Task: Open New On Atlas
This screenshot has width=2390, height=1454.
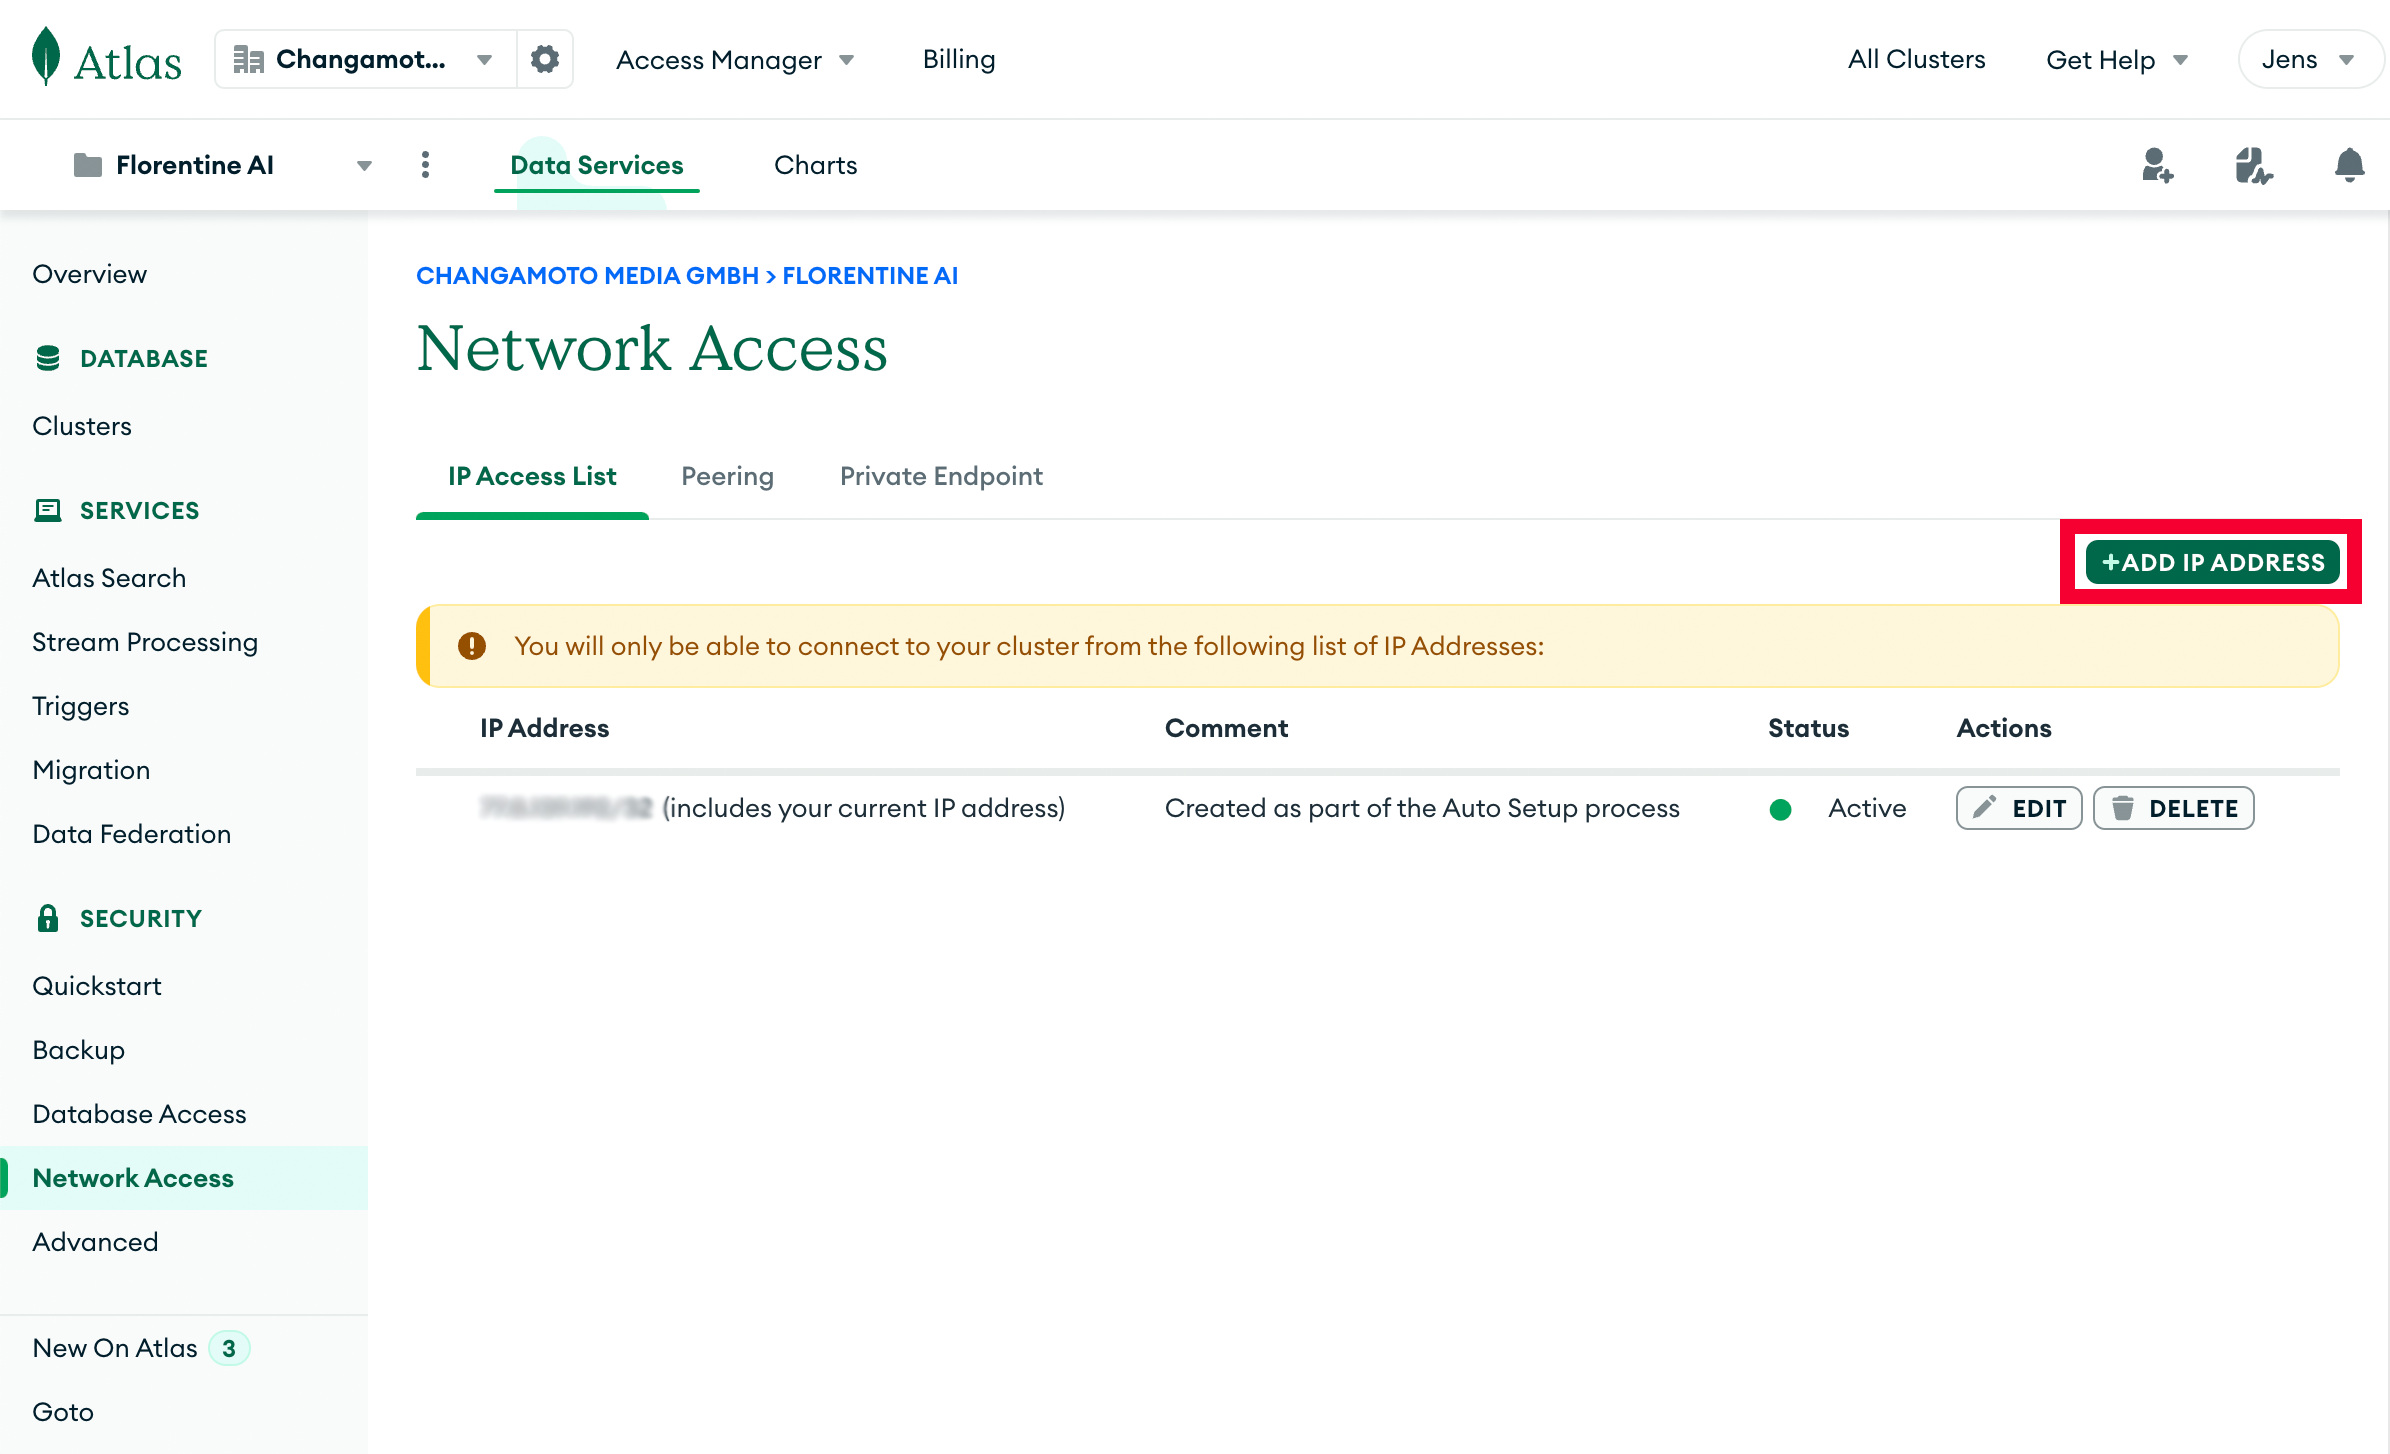Action: (x=114, y=1348)
